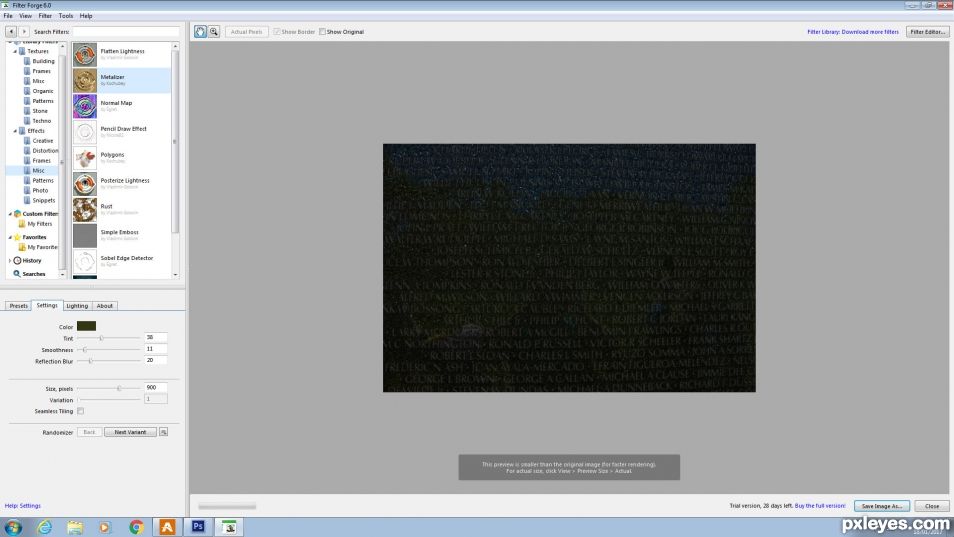Collapse the Custom Filters node
Screen dimensions: 954x537
point(10,214)
